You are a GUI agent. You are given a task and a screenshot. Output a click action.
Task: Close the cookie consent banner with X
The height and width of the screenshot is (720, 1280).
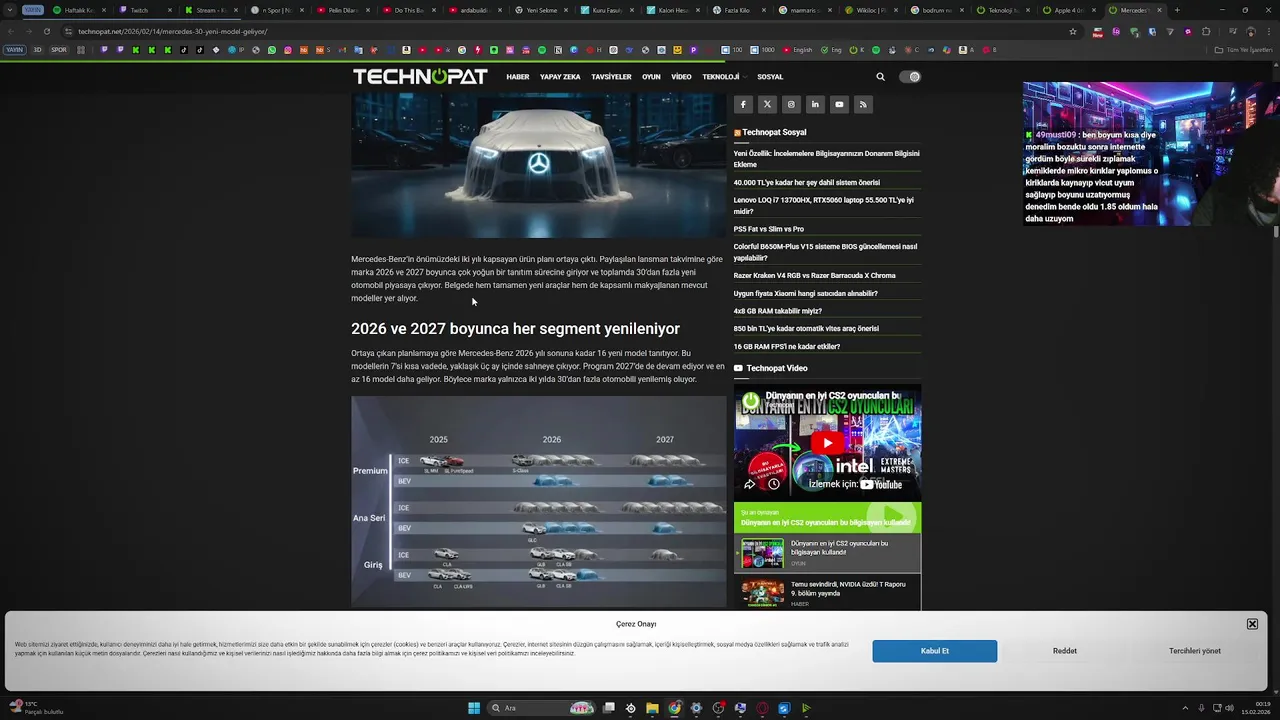pos(1252,624)
